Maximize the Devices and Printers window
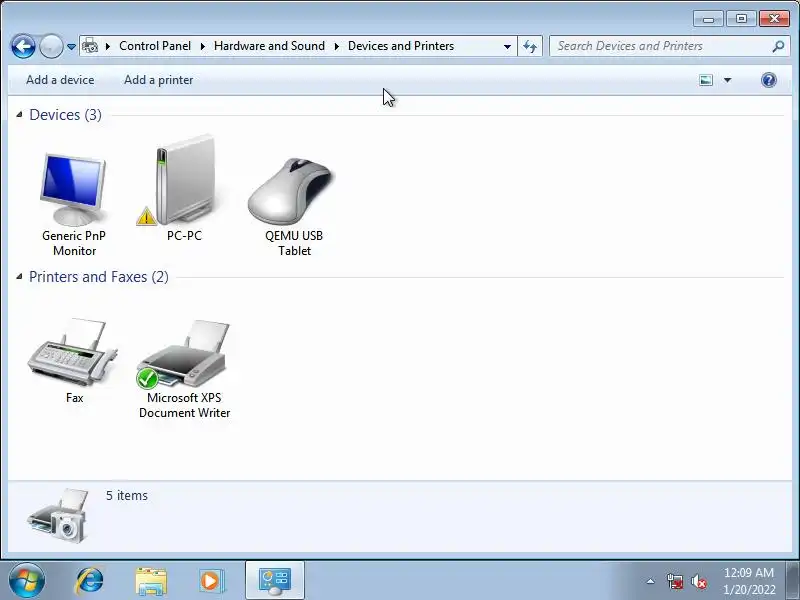This screenshot has height=600, width=800. pos(741,19)
